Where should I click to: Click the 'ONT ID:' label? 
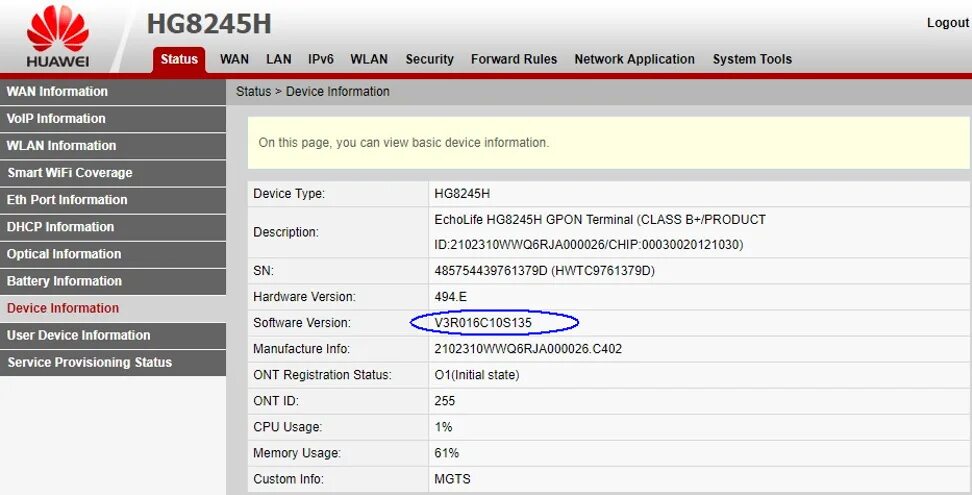(x=276, y=401)
